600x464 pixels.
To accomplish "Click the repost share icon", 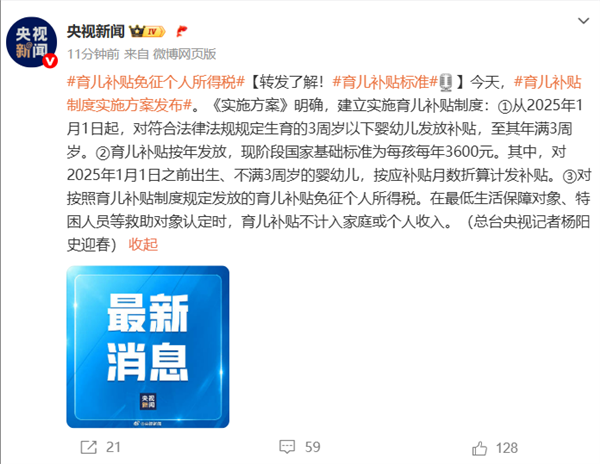I will [89, 447].
